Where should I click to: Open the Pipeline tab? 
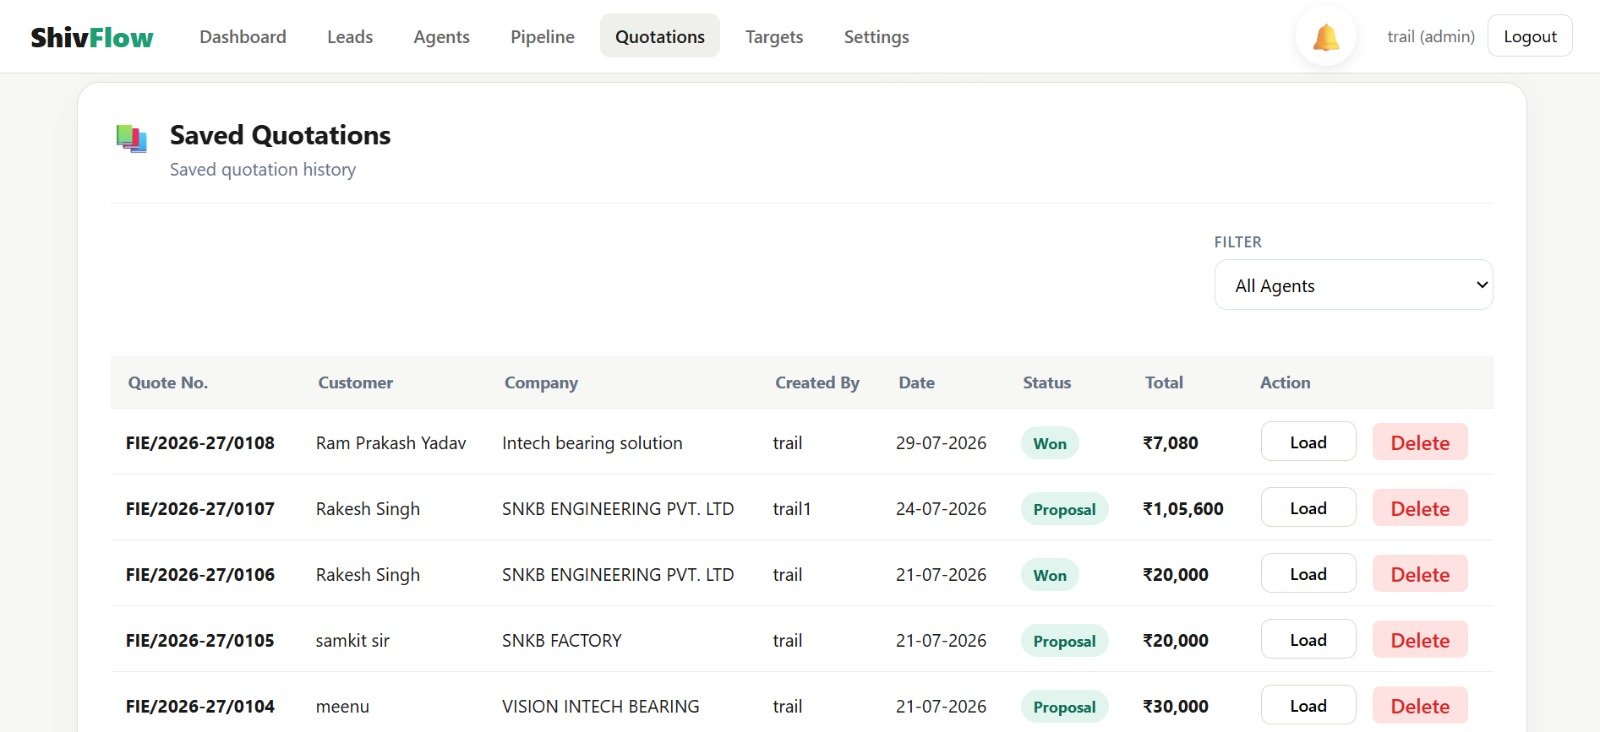tap(542, 36)
